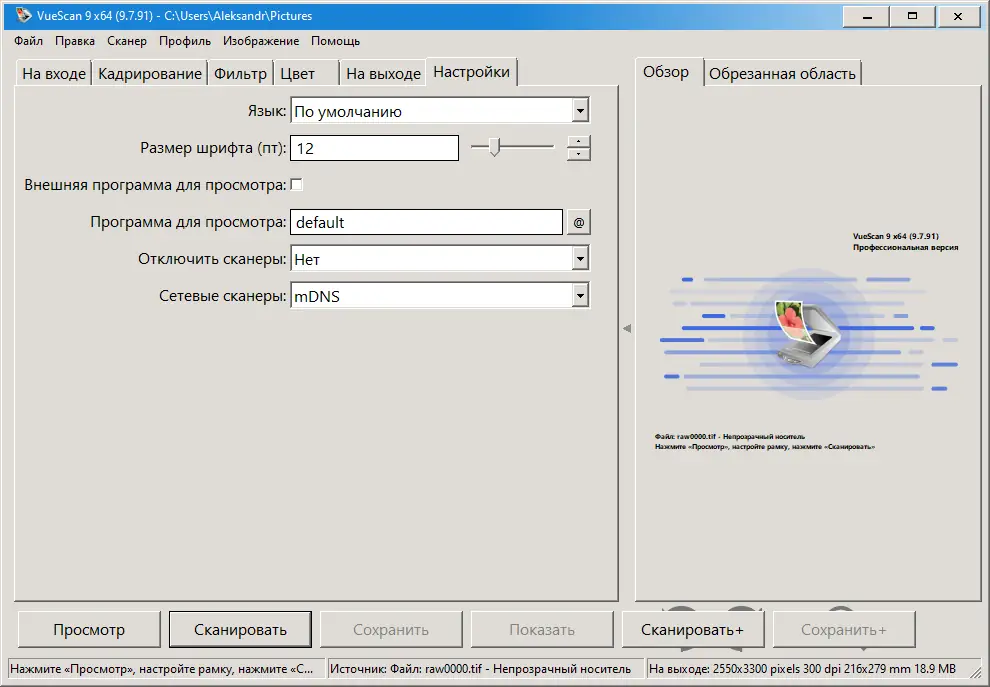Screen dimensions: 990x687
Task: Open the Язык language dropdown
Action: point(580,111)
